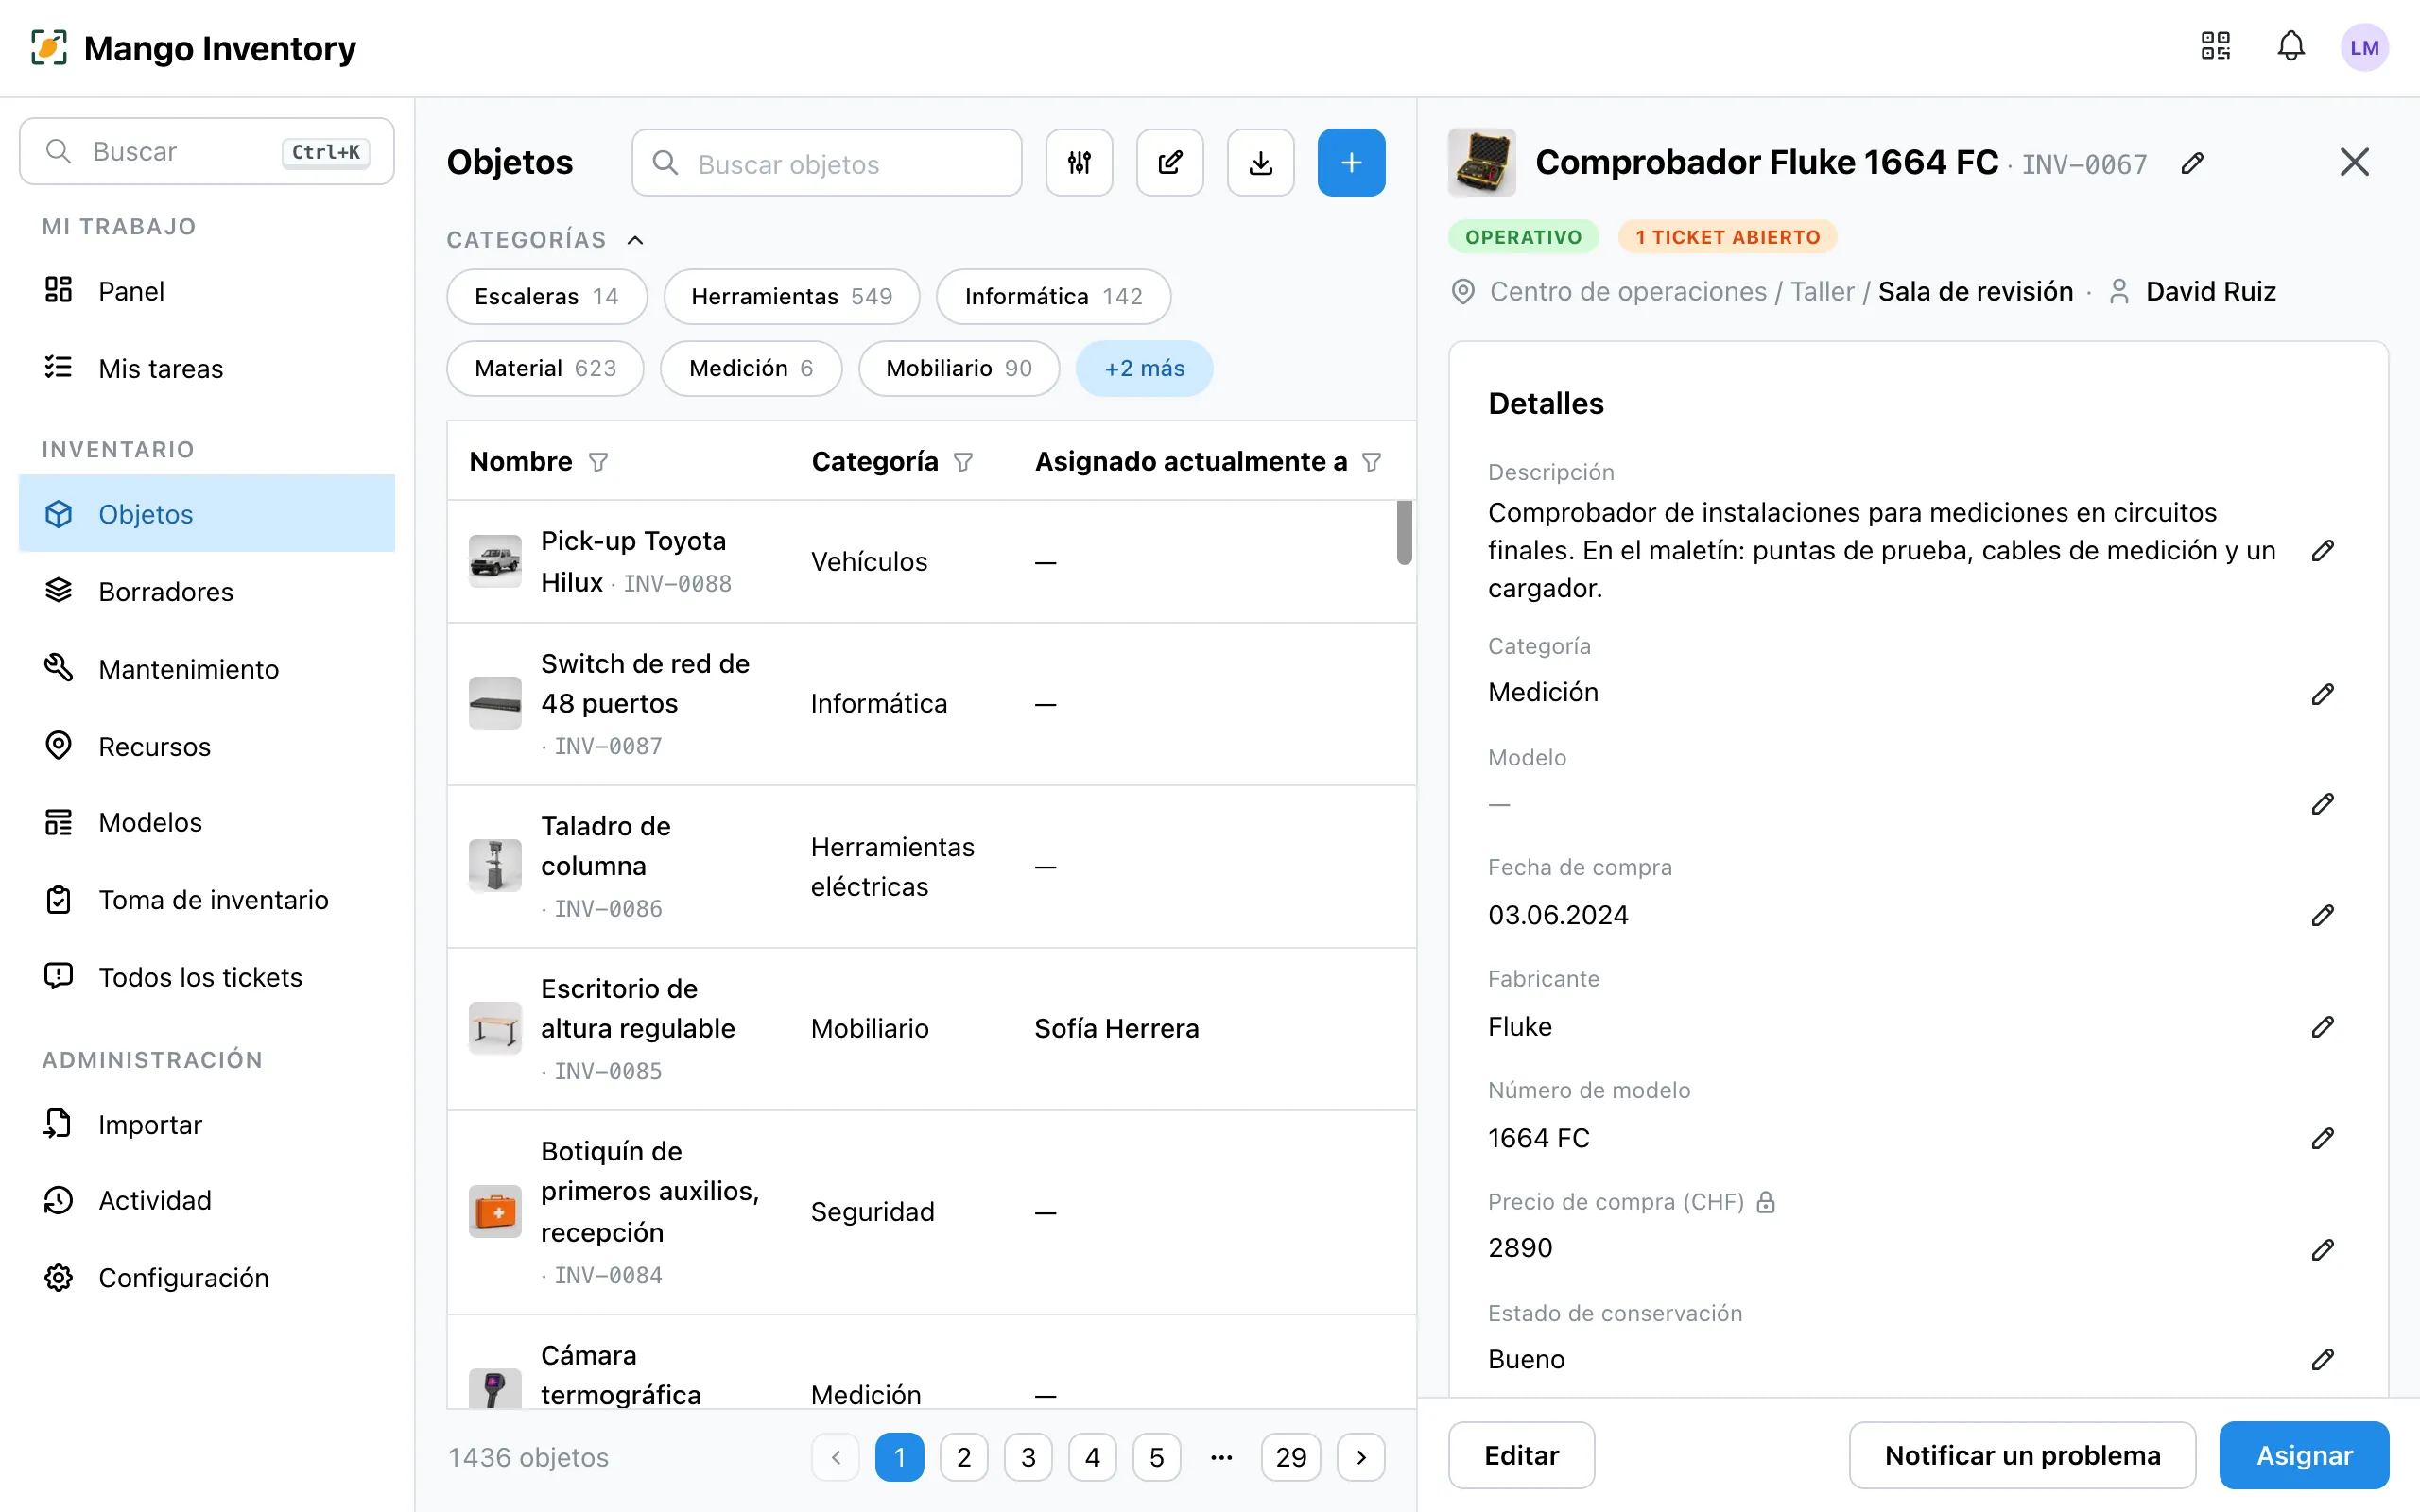Screen dimensions: 2420x1512
Task: Toggle the Herramientas 549 category chip
Action: [791, 296]
